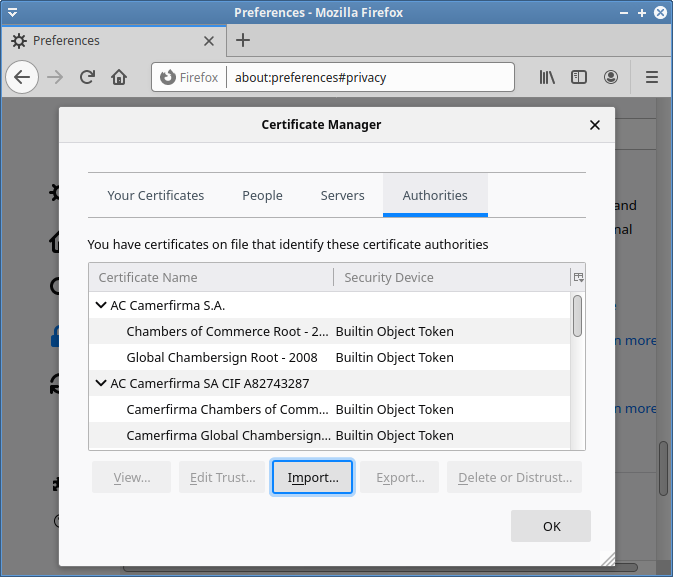The width and height of the screenshot is (673, 577).
Task: Click the View... button
Action: 131,477
